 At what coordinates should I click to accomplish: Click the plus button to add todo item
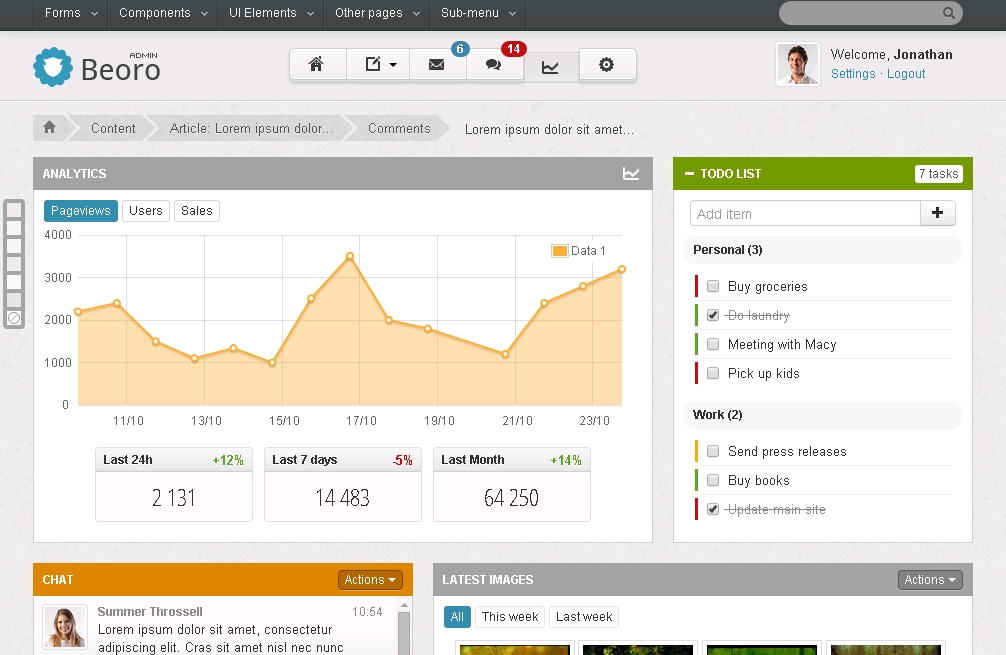(x=937, y=213)
